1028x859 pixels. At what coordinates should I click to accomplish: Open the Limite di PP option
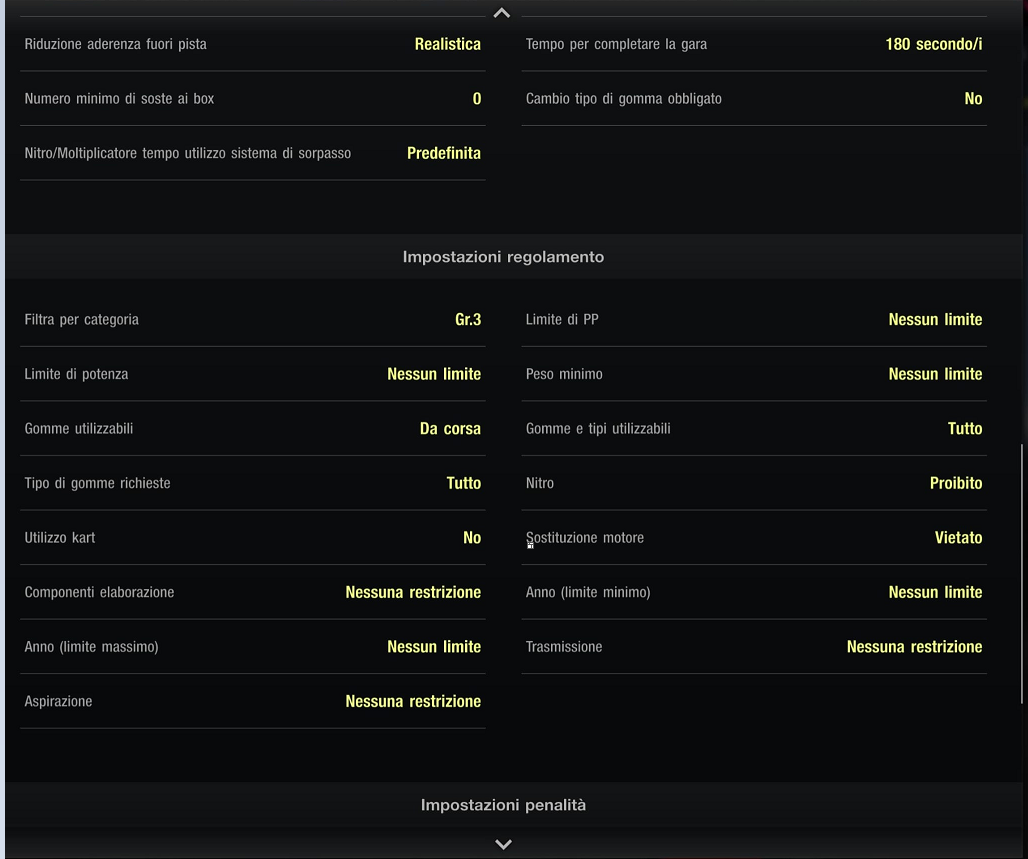pyautogui.click(x=754, y=320)
